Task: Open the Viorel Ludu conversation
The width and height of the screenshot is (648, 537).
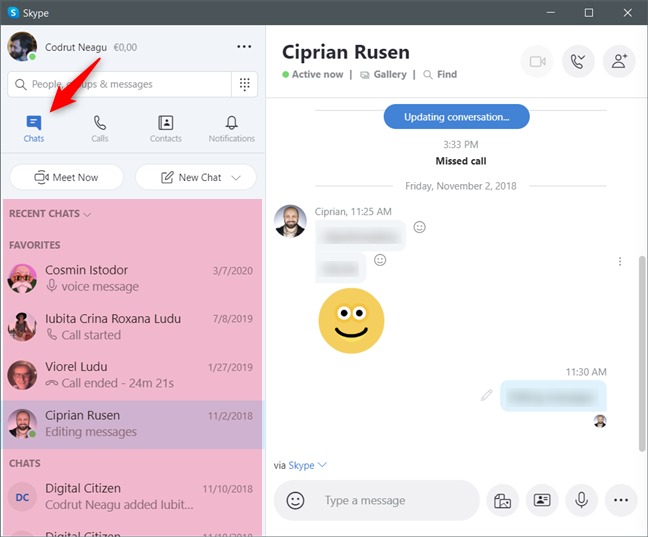Action: (132, 375)
